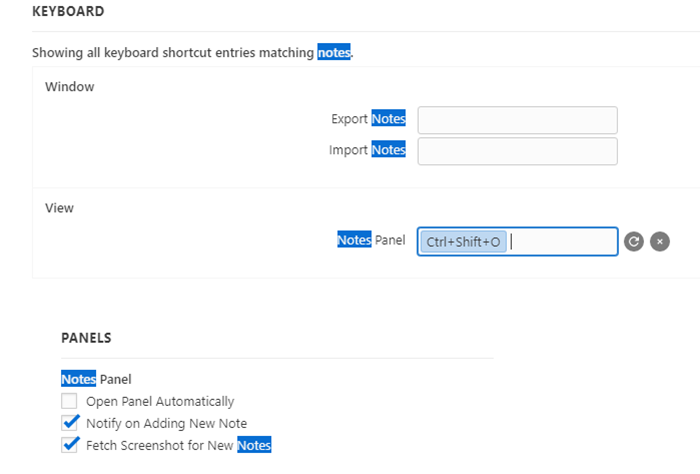Focus the Export Notes shortcut field
Screen dimensions: 700x474
point(517,120)
